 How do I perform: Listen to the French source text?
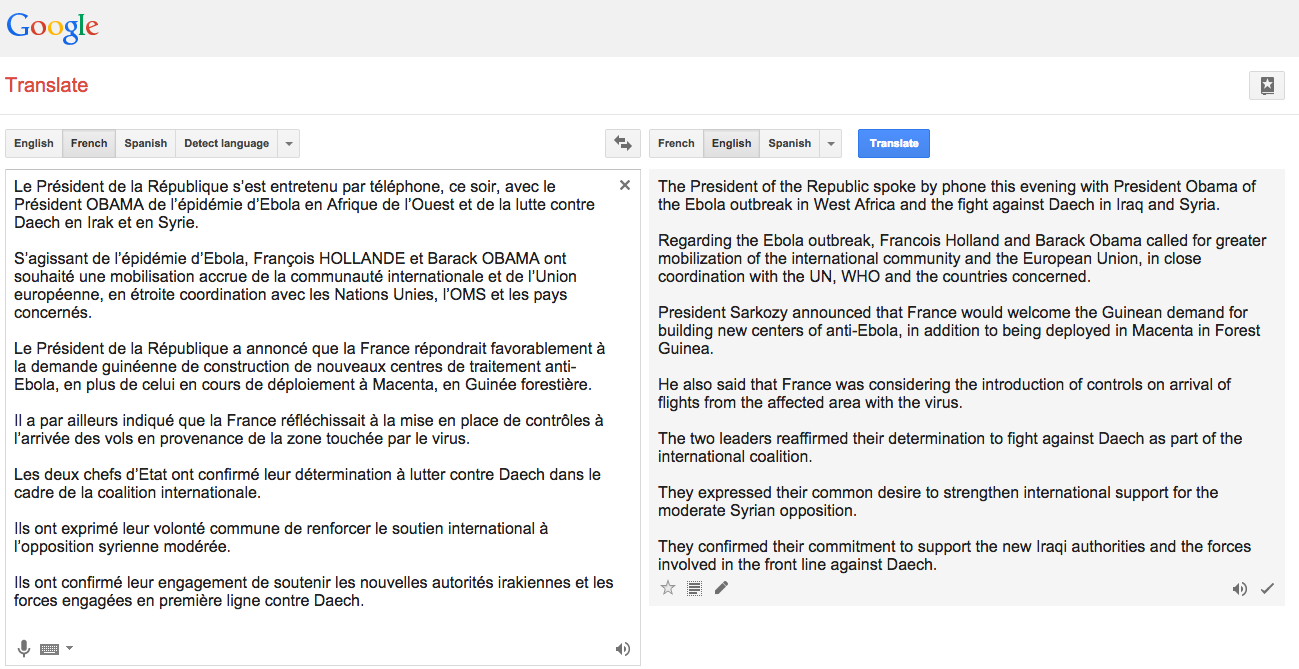[623, 649]
